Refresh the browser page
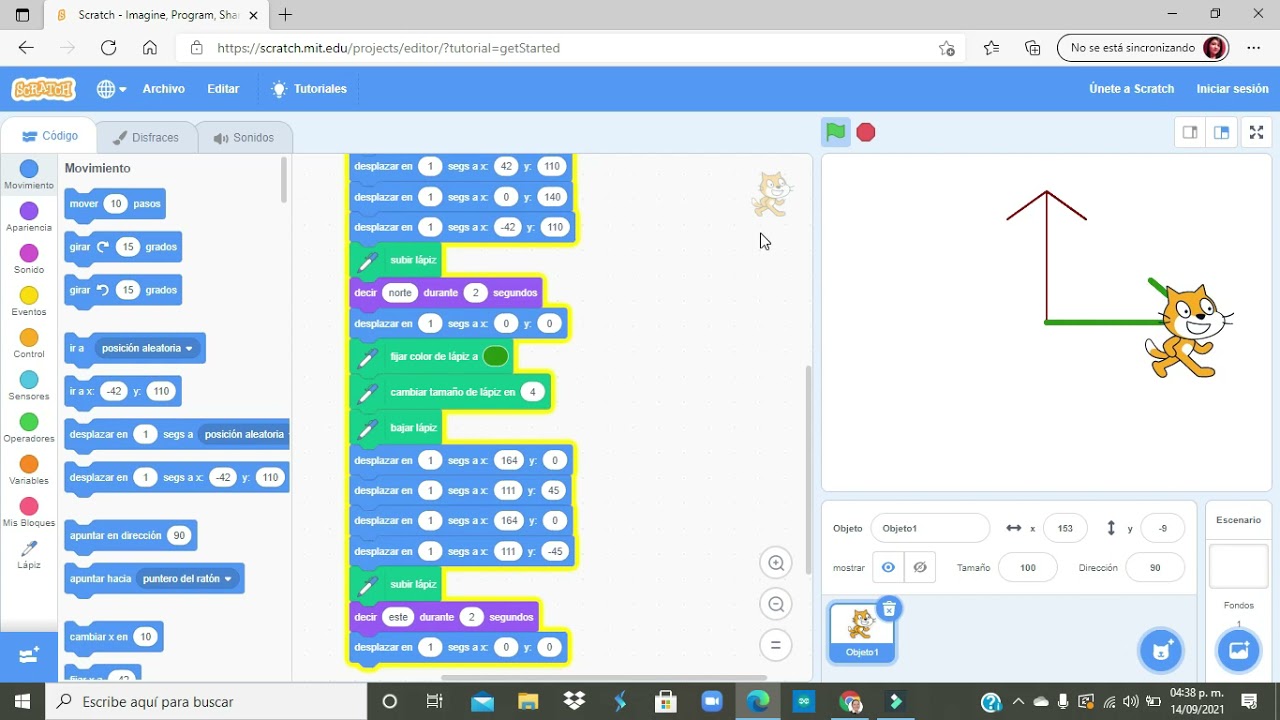The height and width of the screenshot is (720, 1280). point(108,48)
